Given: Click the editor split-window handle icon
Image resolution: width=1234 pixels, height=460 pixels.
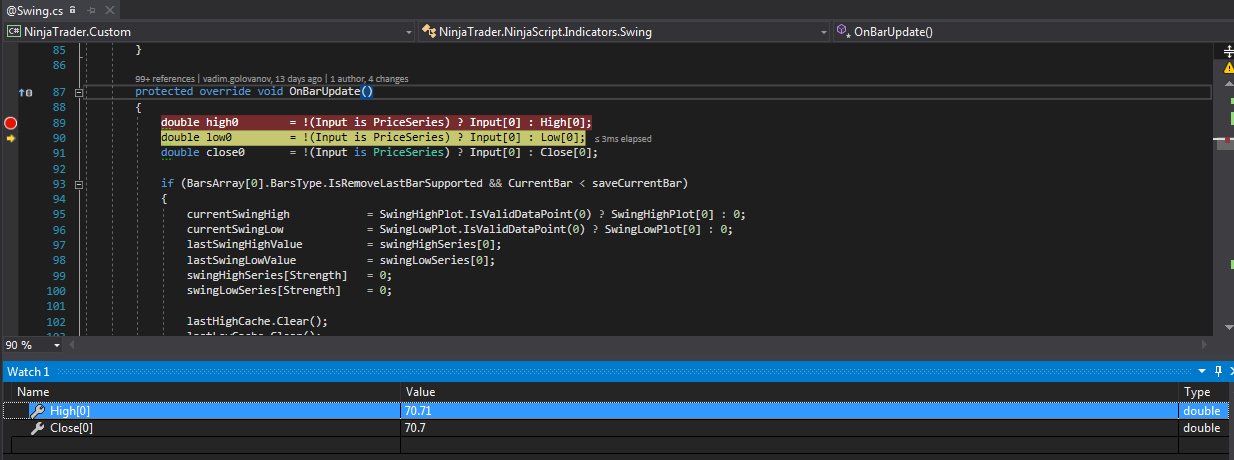Looking at the screenshot, I should click(1228, 49).
